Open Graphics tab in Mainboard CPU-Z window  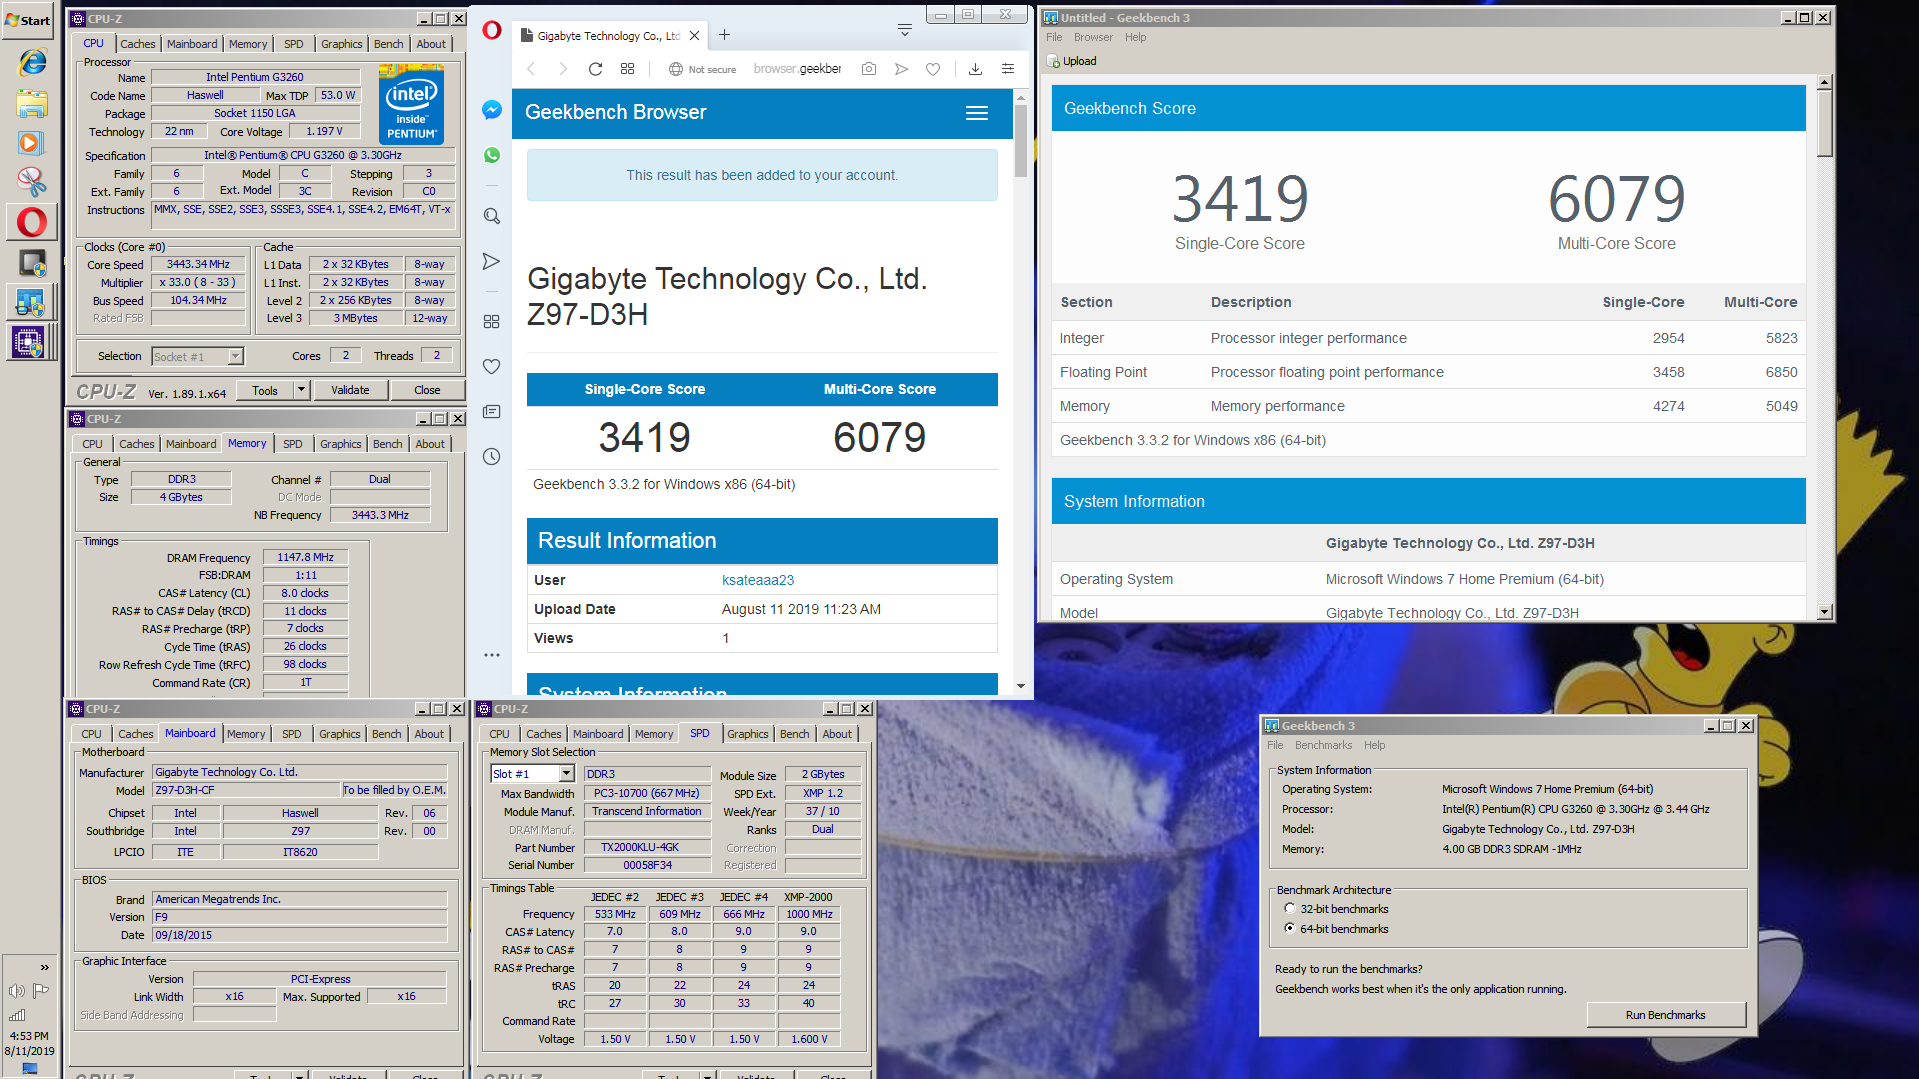point(339,734)
